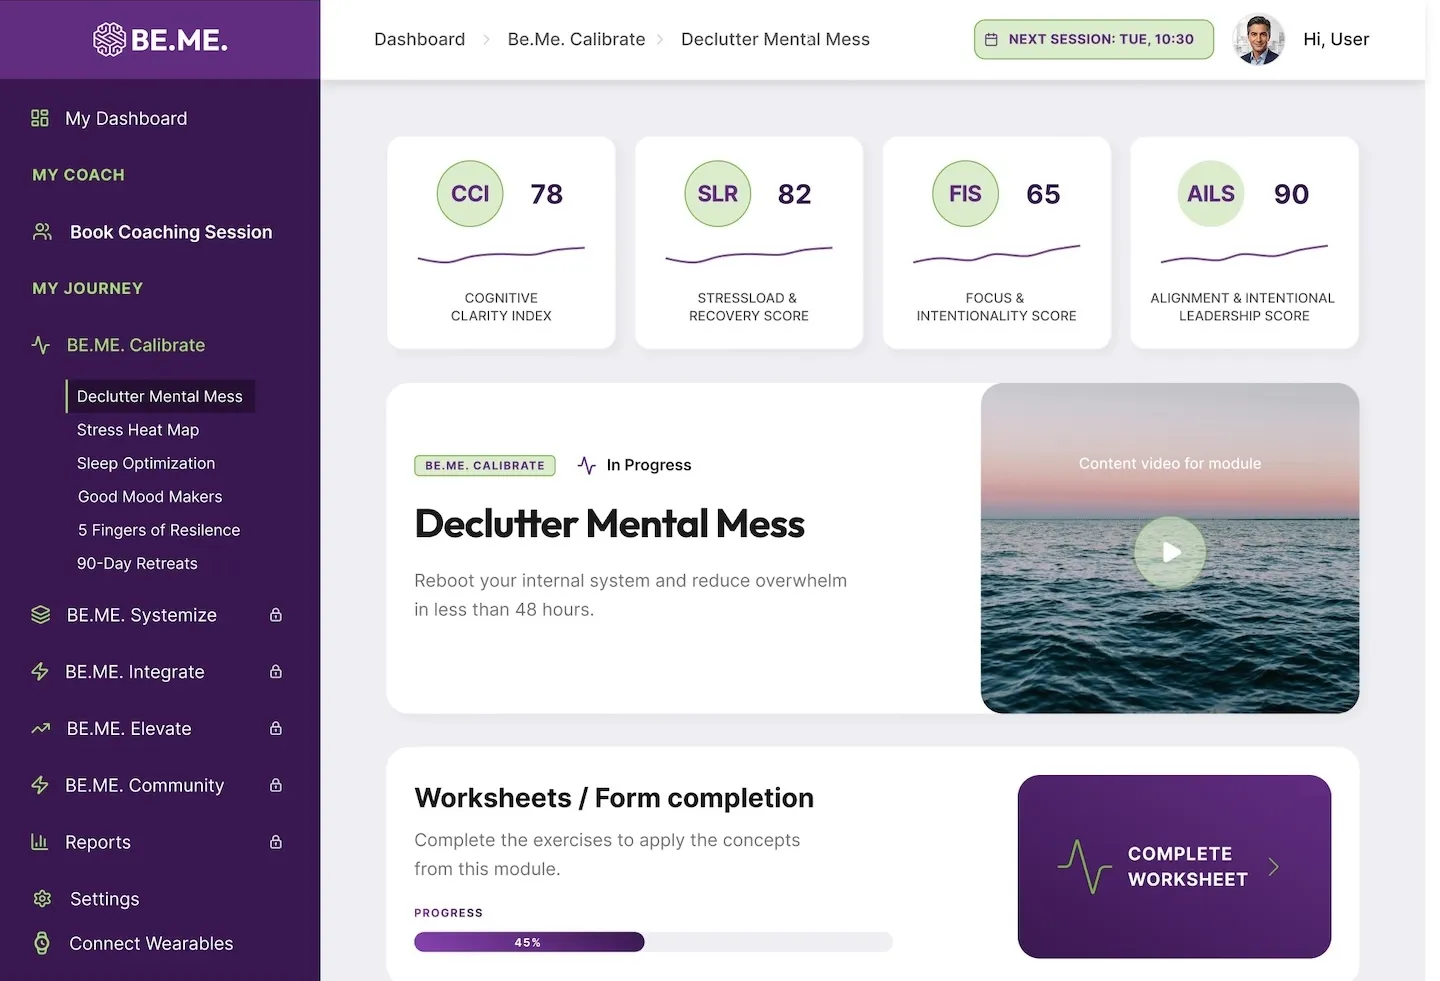Open the Focus & Intentionality Score label
This screenshot has height=981, width=1440.
pyautogui.click(x=996, y=307)
